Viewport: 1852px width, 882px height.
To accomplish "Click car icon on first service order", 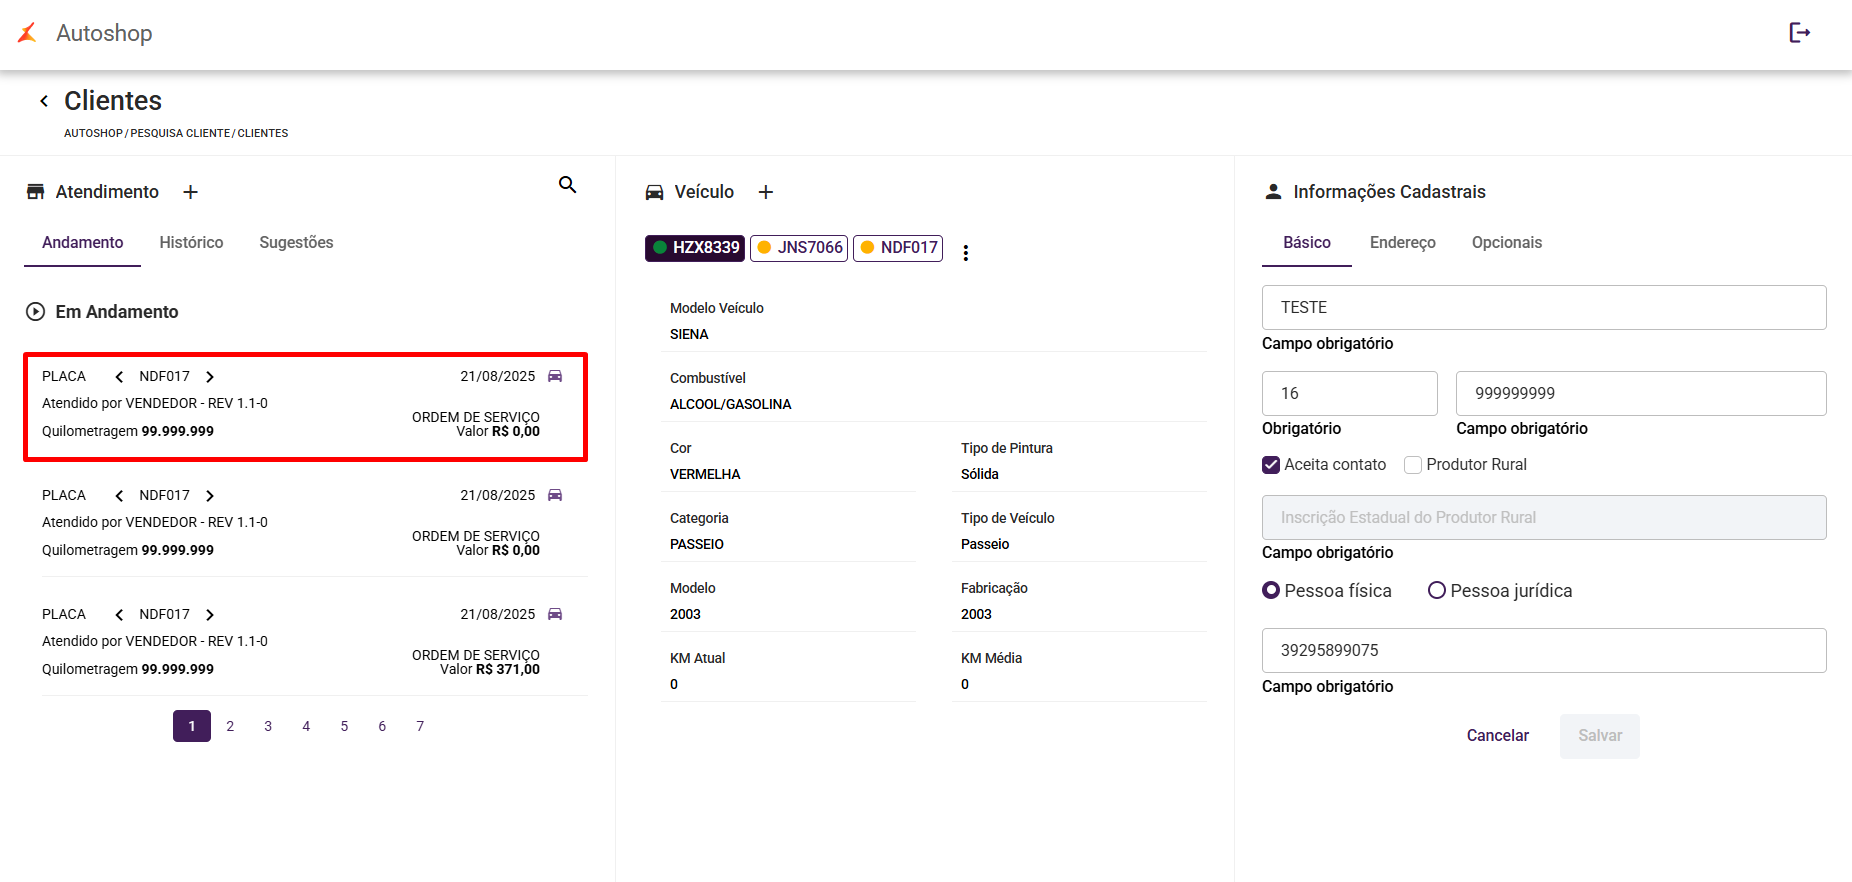I will tap(555, 376).
